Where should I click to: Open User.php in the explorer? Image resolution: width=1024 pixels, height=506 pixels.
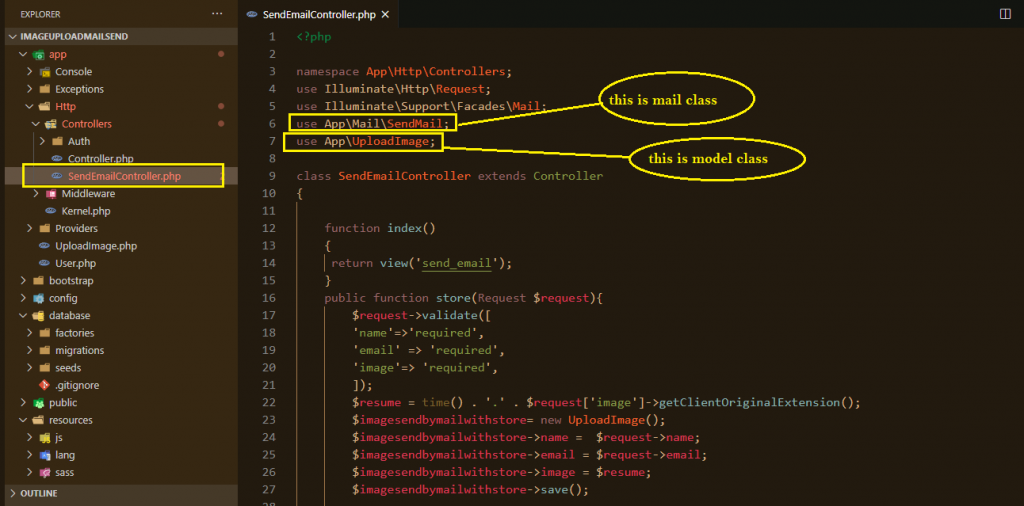75,263
